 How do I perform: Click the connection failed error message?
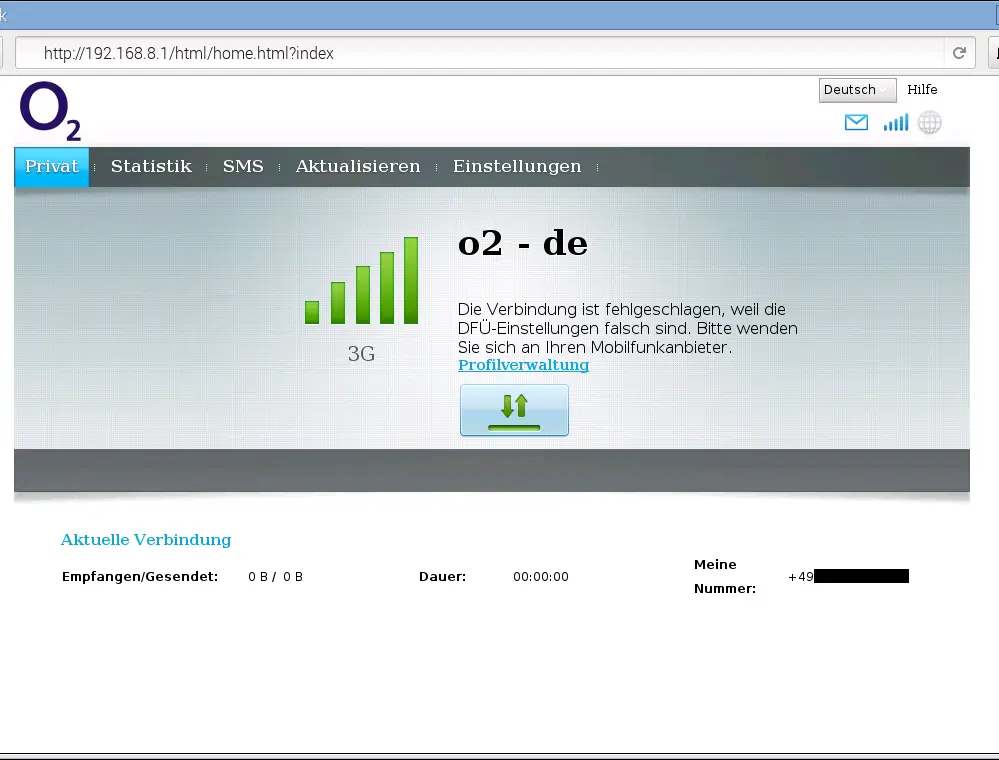628,328
